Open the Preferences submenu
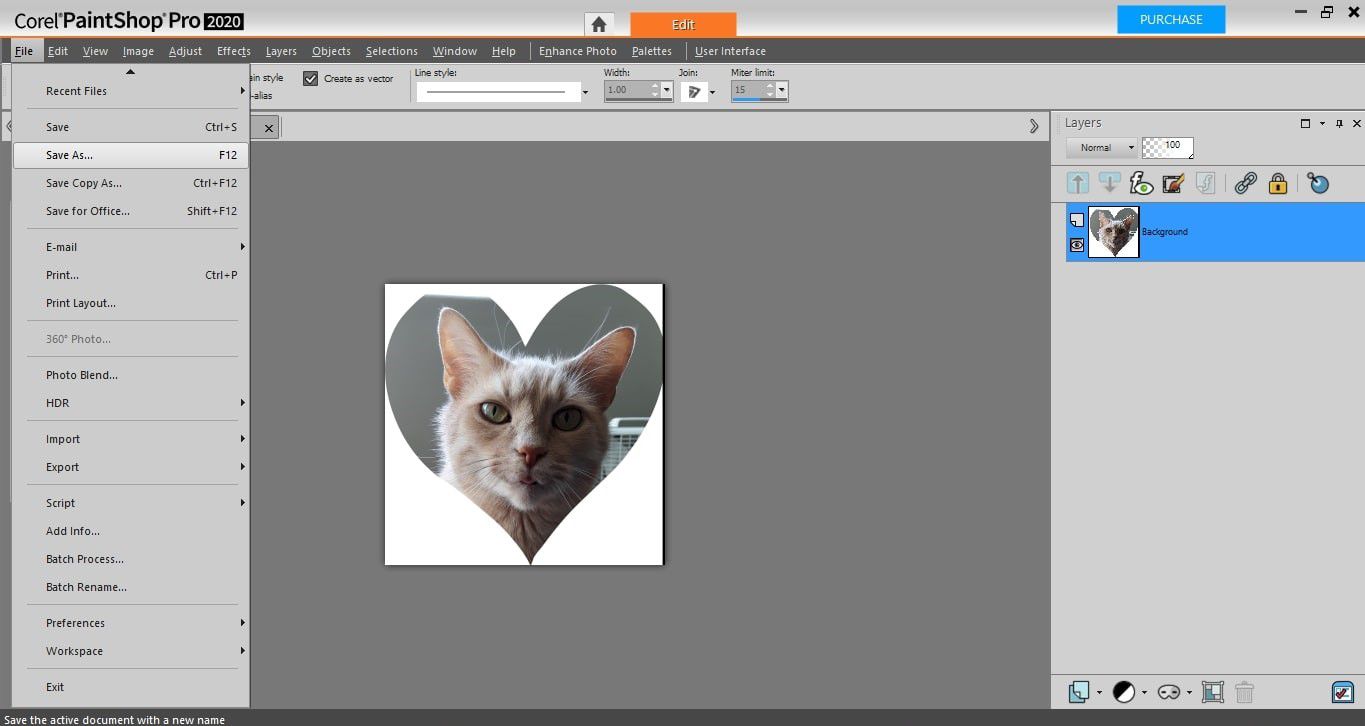1365x726 pixels. (130, 623)
